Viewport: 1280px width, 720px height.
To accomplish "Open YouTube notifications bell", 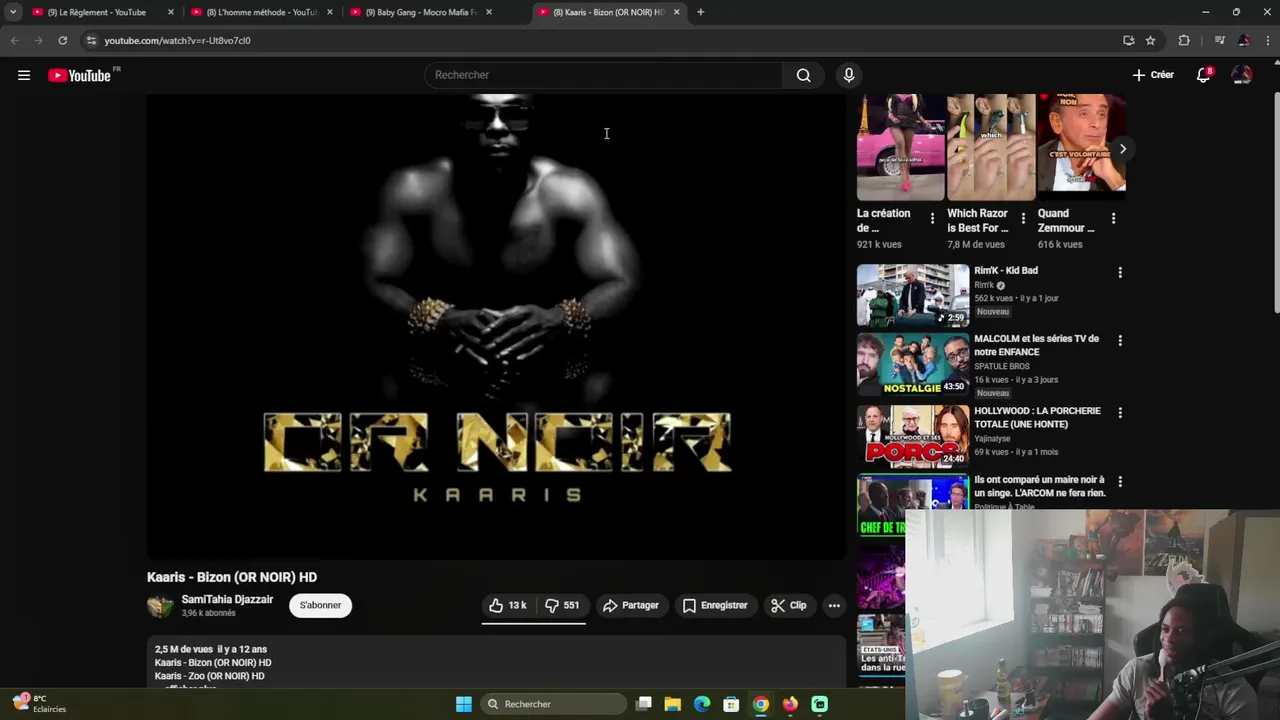I will pyautogui.click(x=1204, y=75).
